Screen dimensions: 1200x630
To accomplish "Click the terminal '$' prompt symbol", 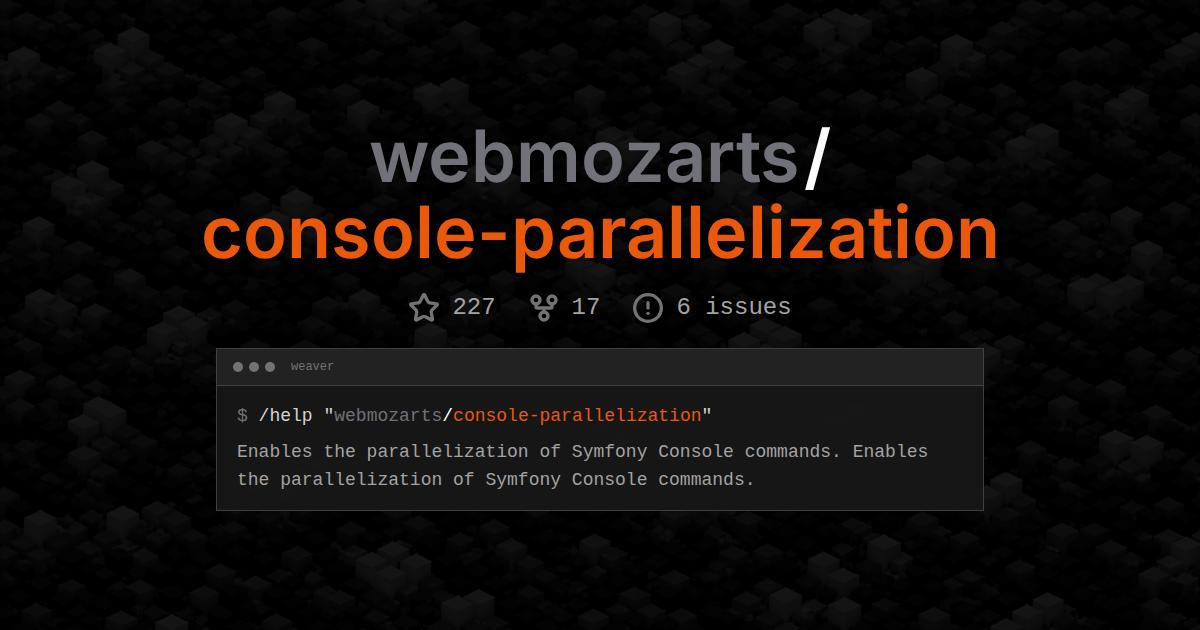I will coord(242,415).
